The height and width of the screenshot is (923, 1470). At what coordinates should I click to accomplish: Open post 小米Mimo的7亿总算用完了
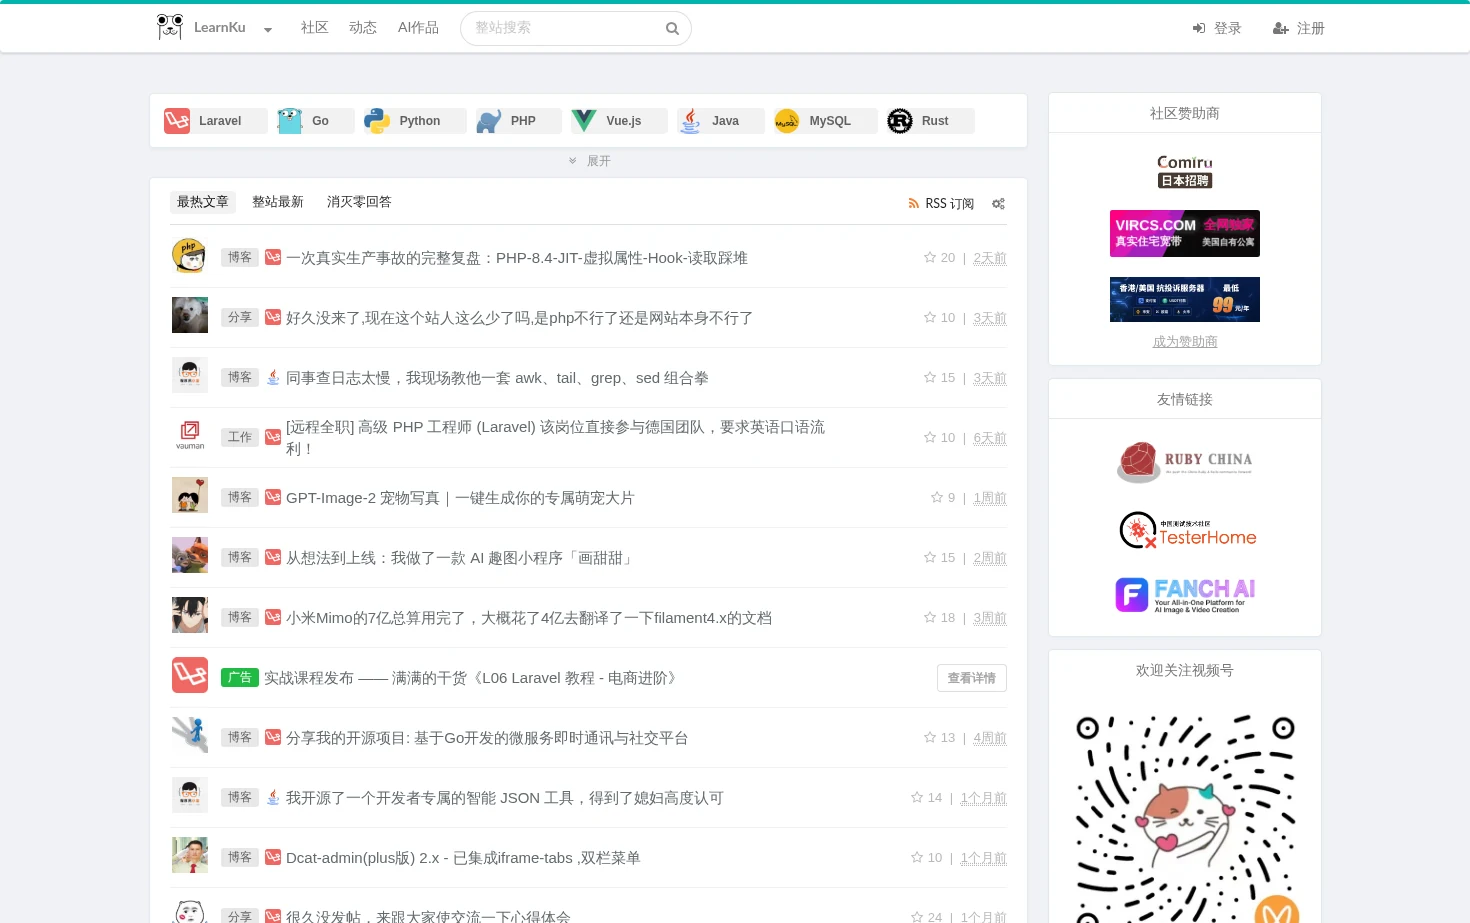[x=529, y=618]
